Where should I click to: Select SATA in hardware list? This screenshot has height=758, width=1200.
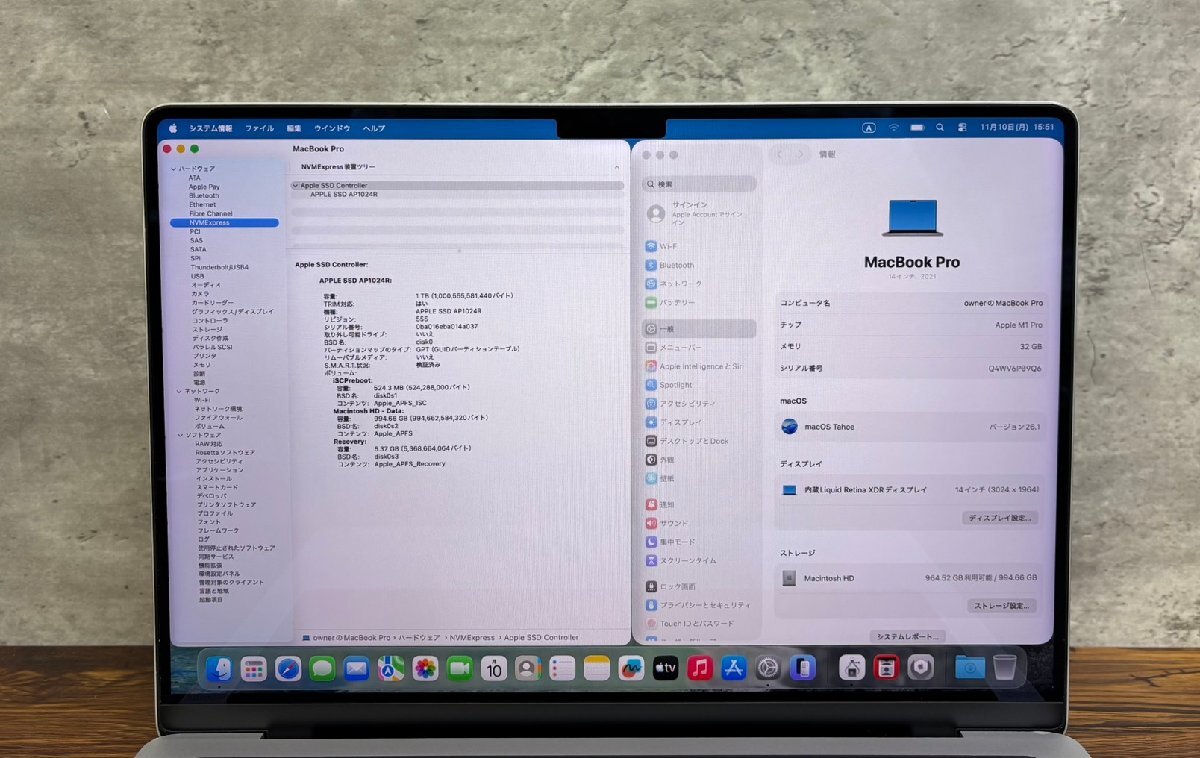198,249
